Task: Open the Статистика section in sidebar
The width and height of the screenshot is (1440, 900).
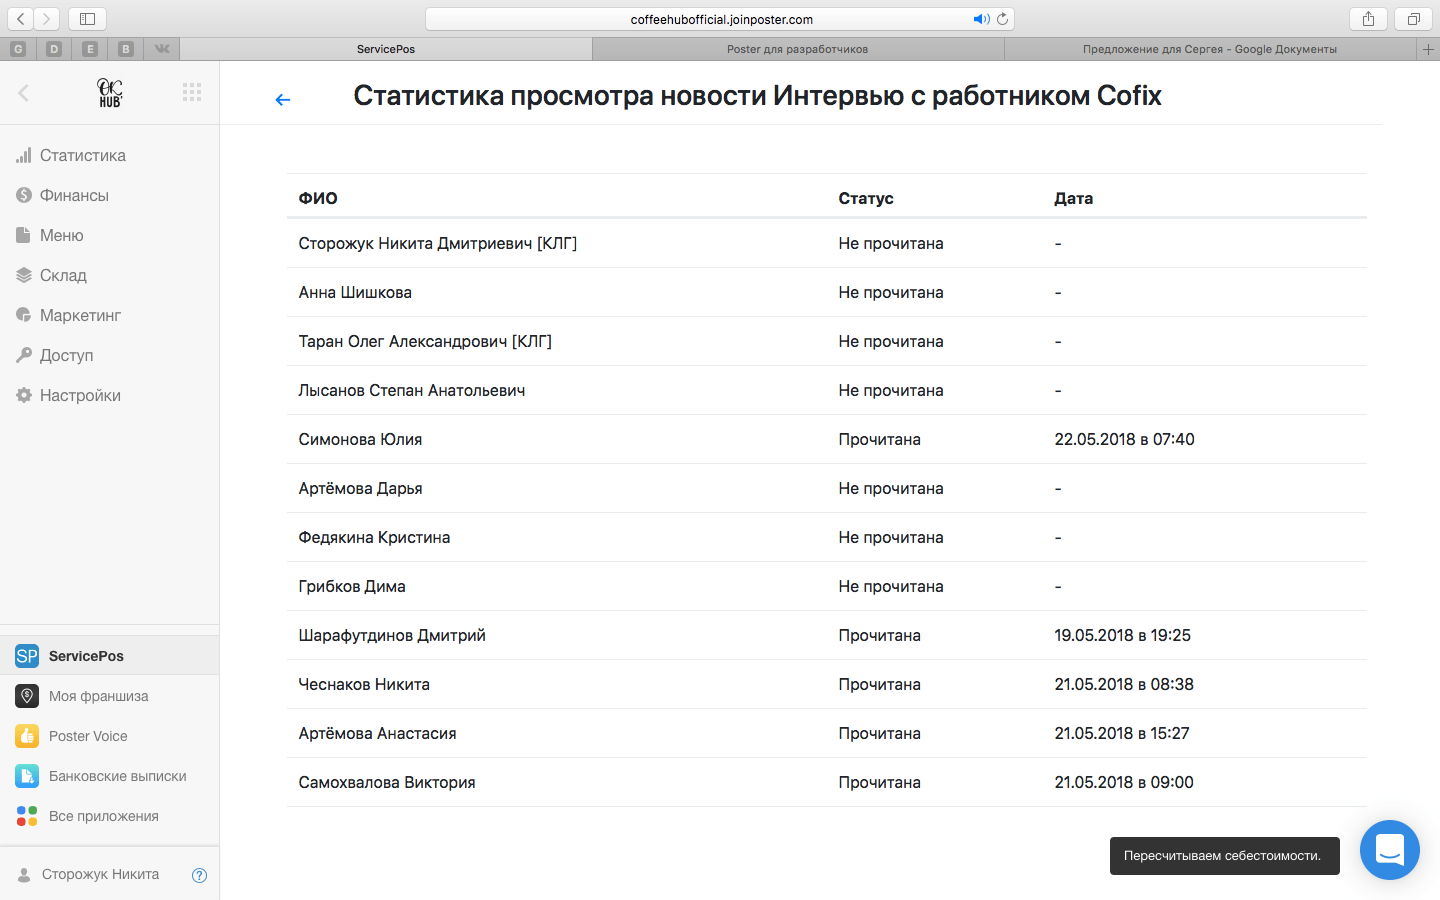Action: (x=82, y=155)
